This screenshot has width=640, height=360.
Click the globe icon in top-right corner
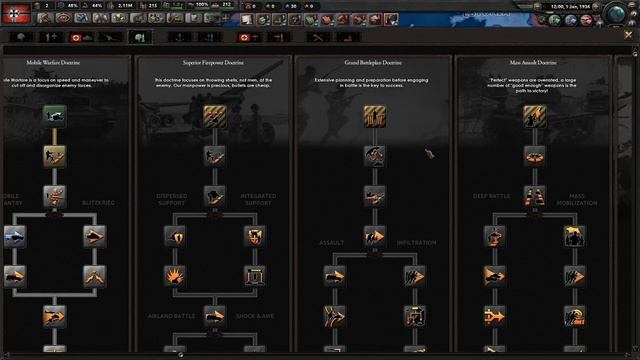click(616, 13)
